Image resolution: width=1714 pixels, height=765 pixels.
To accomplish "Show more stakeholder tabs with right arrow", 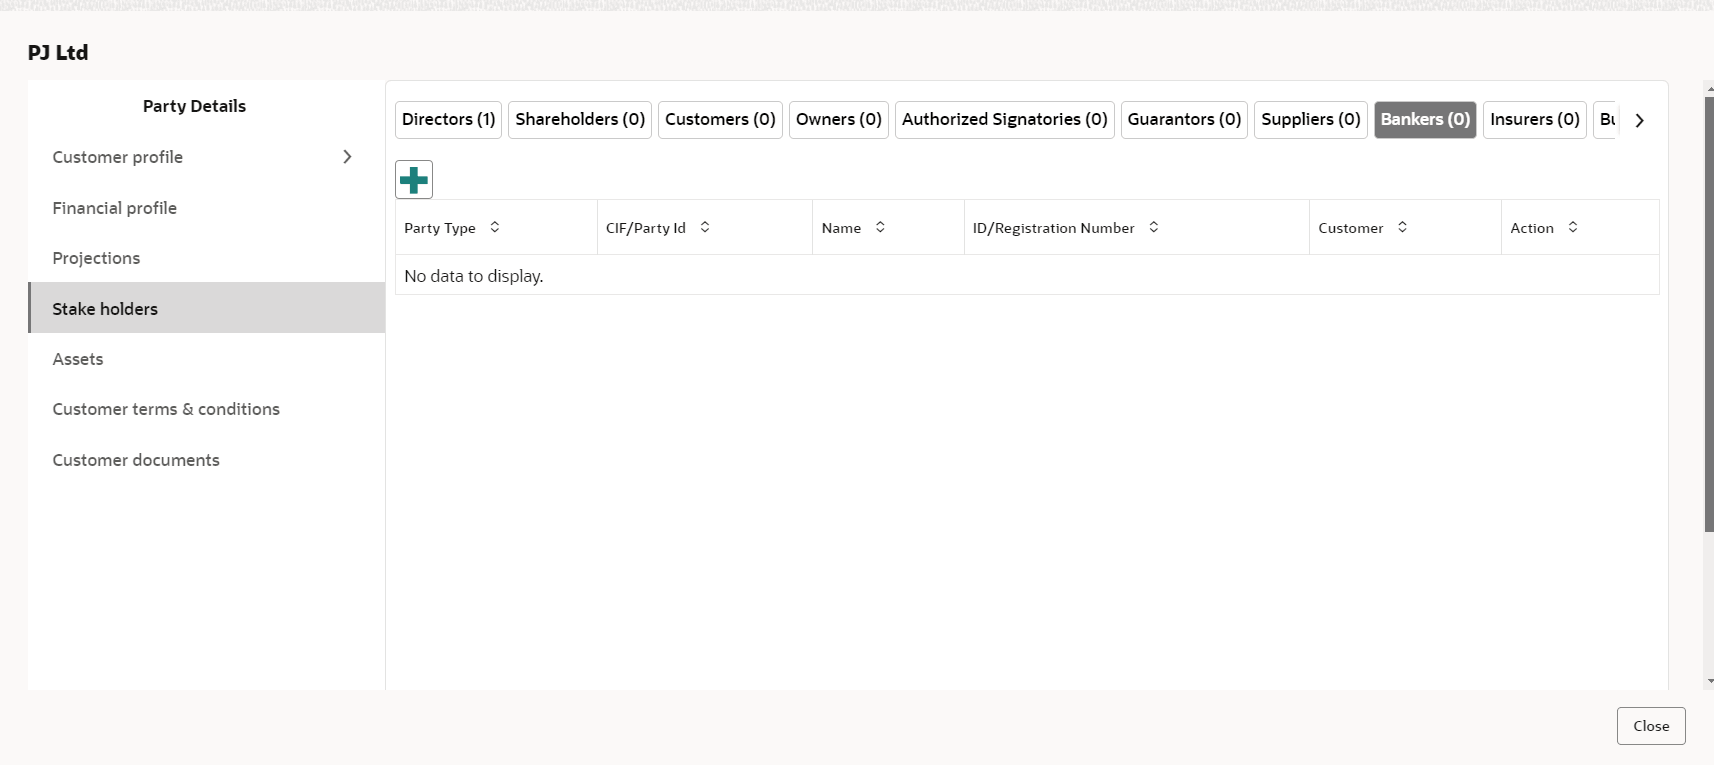I will click(1639, 120).
